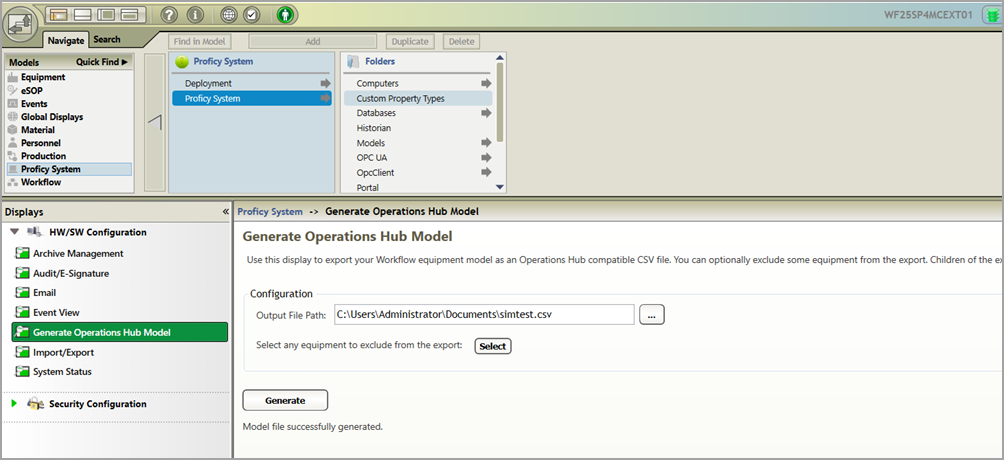The width and height of the screenshot is (1004, 460).
Task: Collapse the Displays panel with double chevron
Action: click(x=225, y=211)
